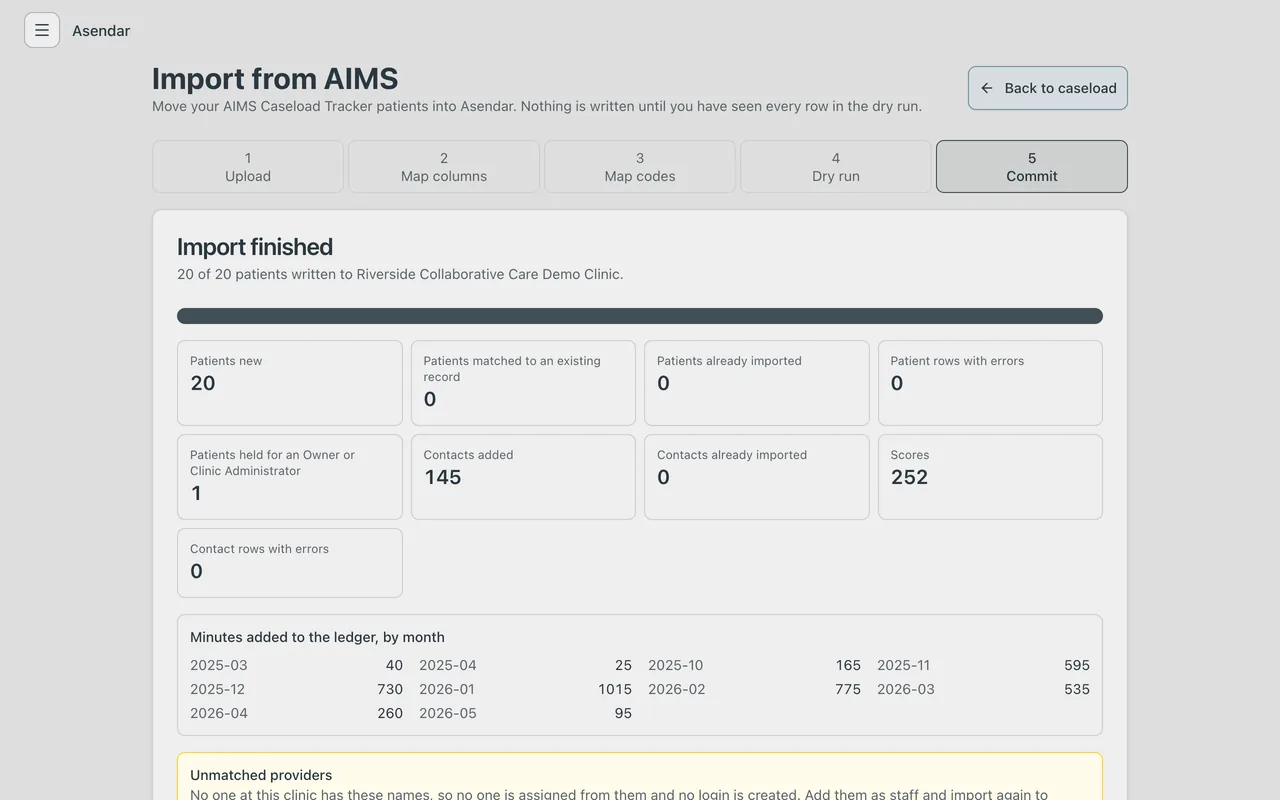Open the hamburger menu button
The image size is (1280, 800).
point(42,30)
